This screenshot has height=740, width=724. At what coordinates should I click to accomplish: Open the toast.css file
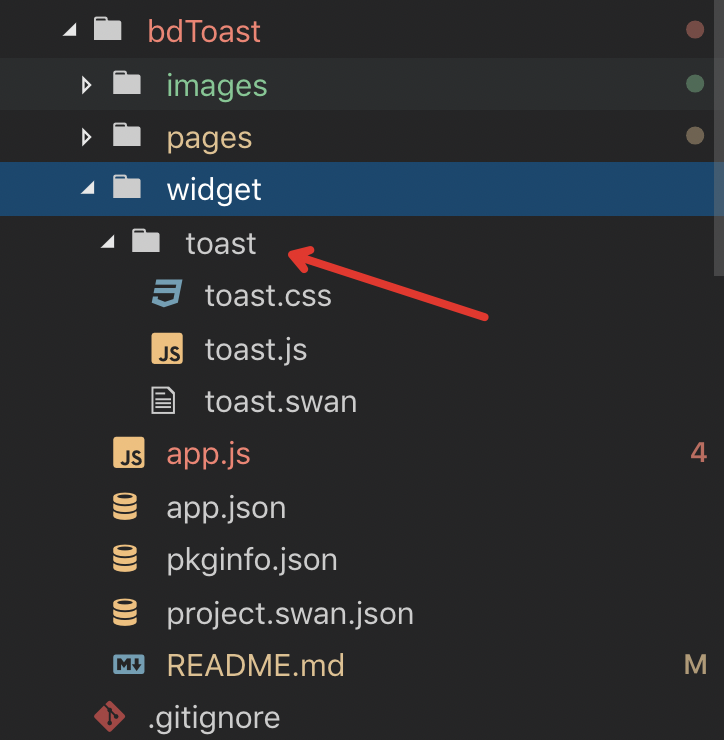[x=268, y=296]
